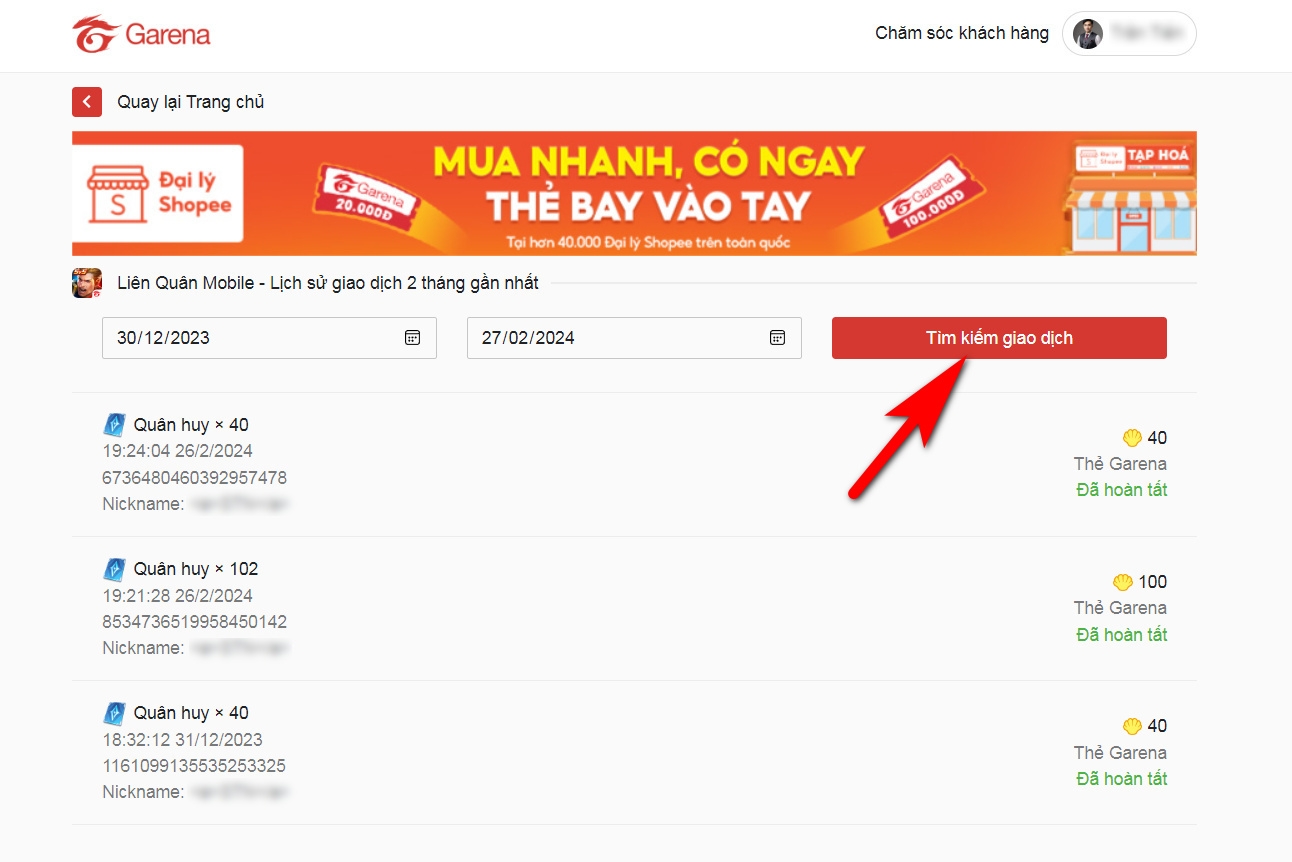The image size is (1292, 862).
Task: Select Quay lại Trang chủ
Action: click(190, 101)
